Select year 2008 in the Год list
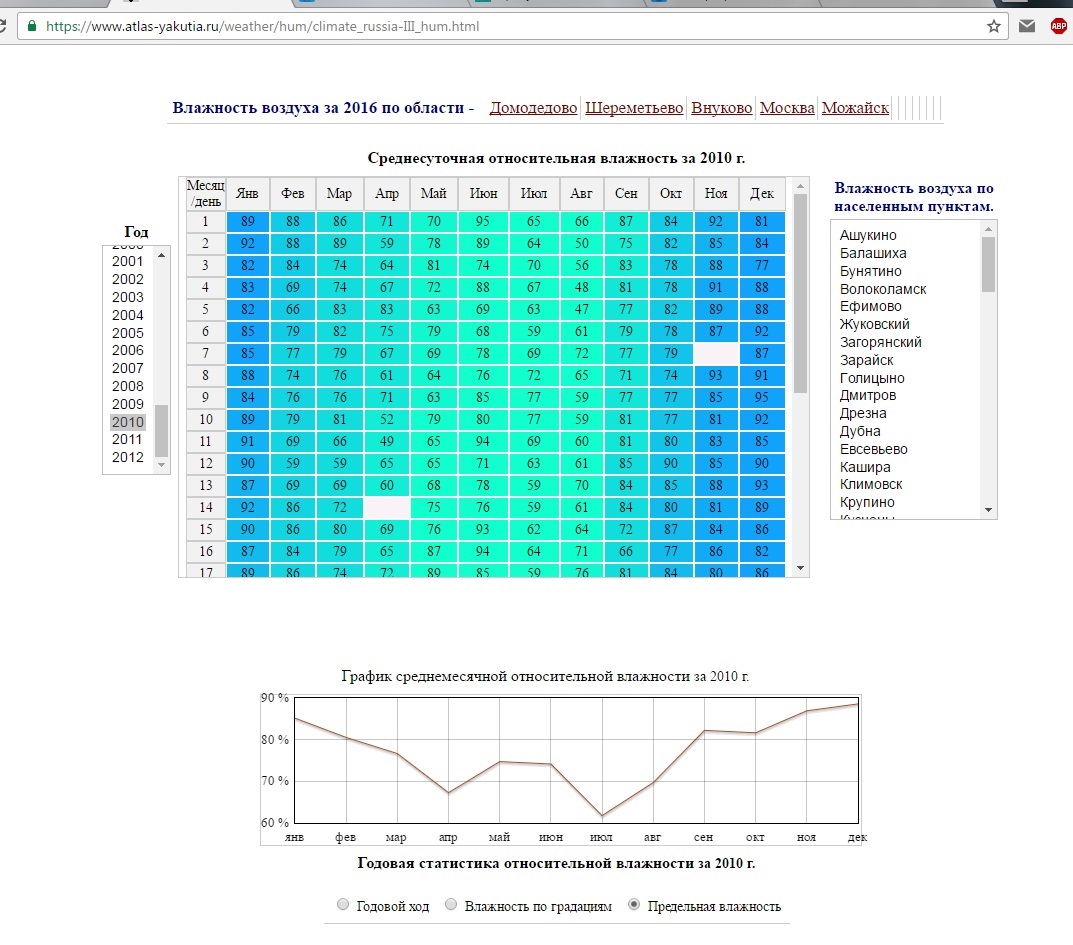The height and width of the screenshot is (945, 1073). point(128,386)
